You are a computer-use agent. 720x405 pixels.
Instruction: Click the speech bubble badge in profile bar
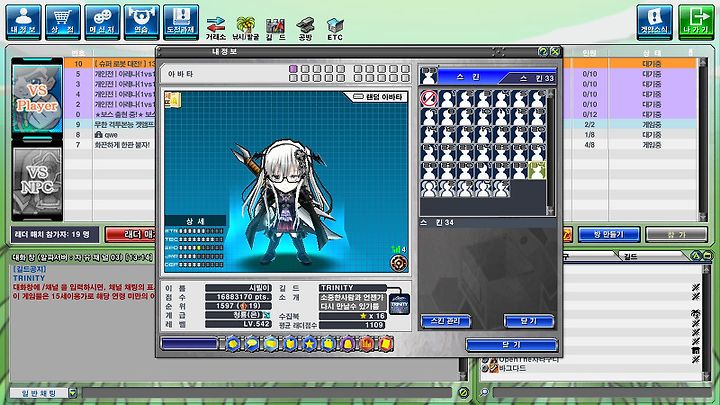point(252,343)
